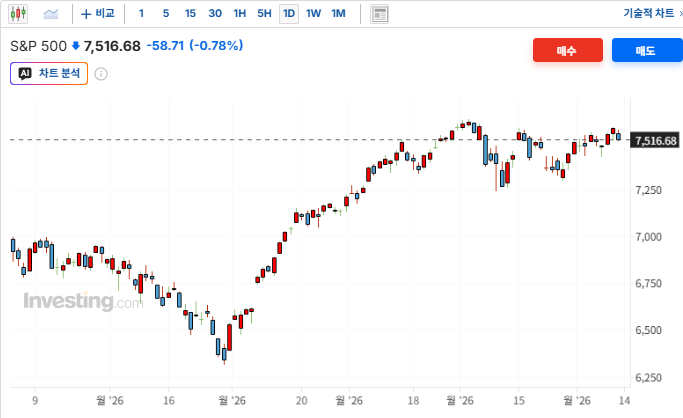Select the 1W weekly interval
The width and height of the screenshot is (683, 418).
point(313,13)
